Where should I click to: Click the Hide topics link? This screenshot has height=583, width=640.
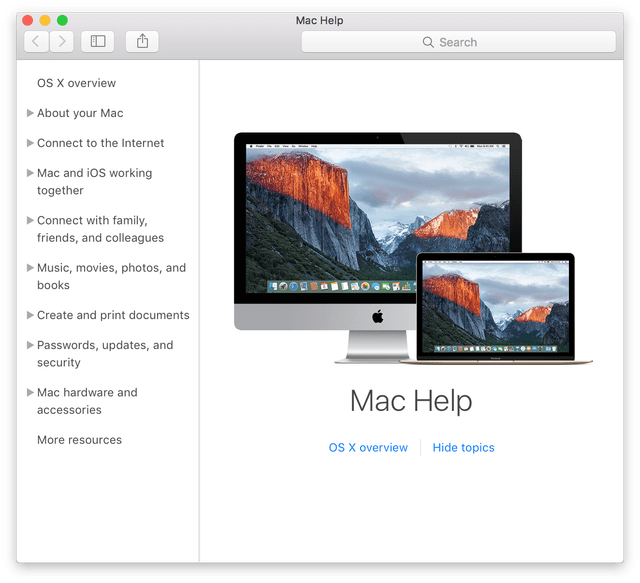tap(463, 447)
